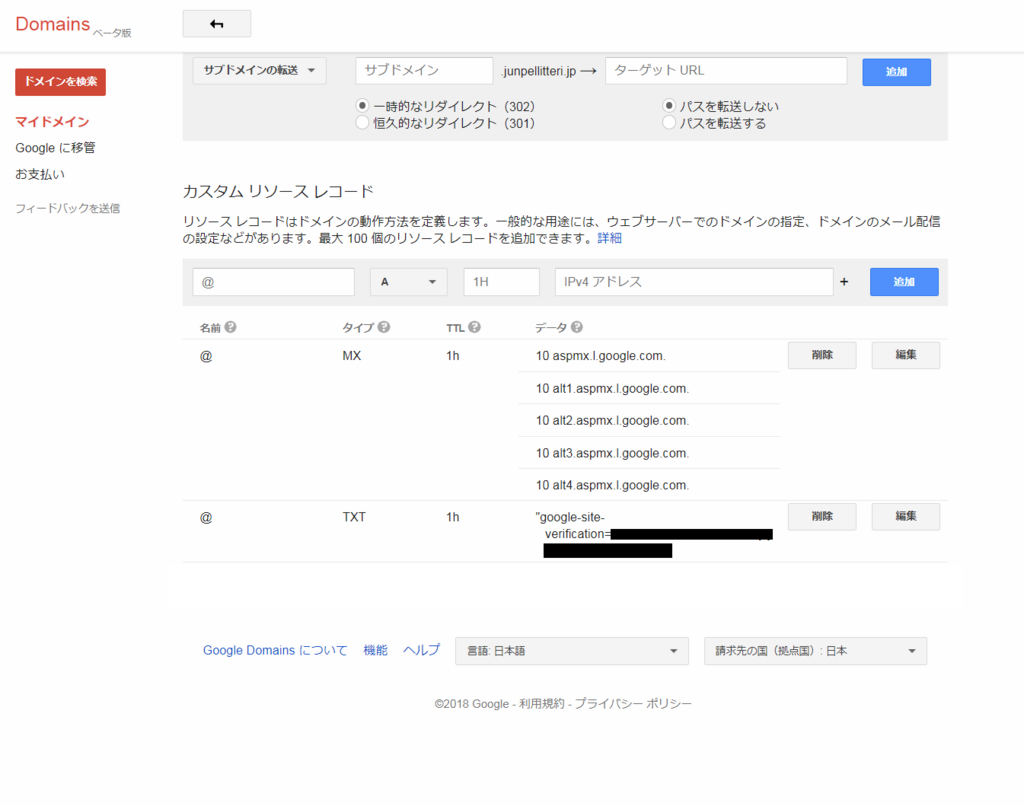
Task: Click the IPv4 アドレス input field
Action: pos(694,282)
